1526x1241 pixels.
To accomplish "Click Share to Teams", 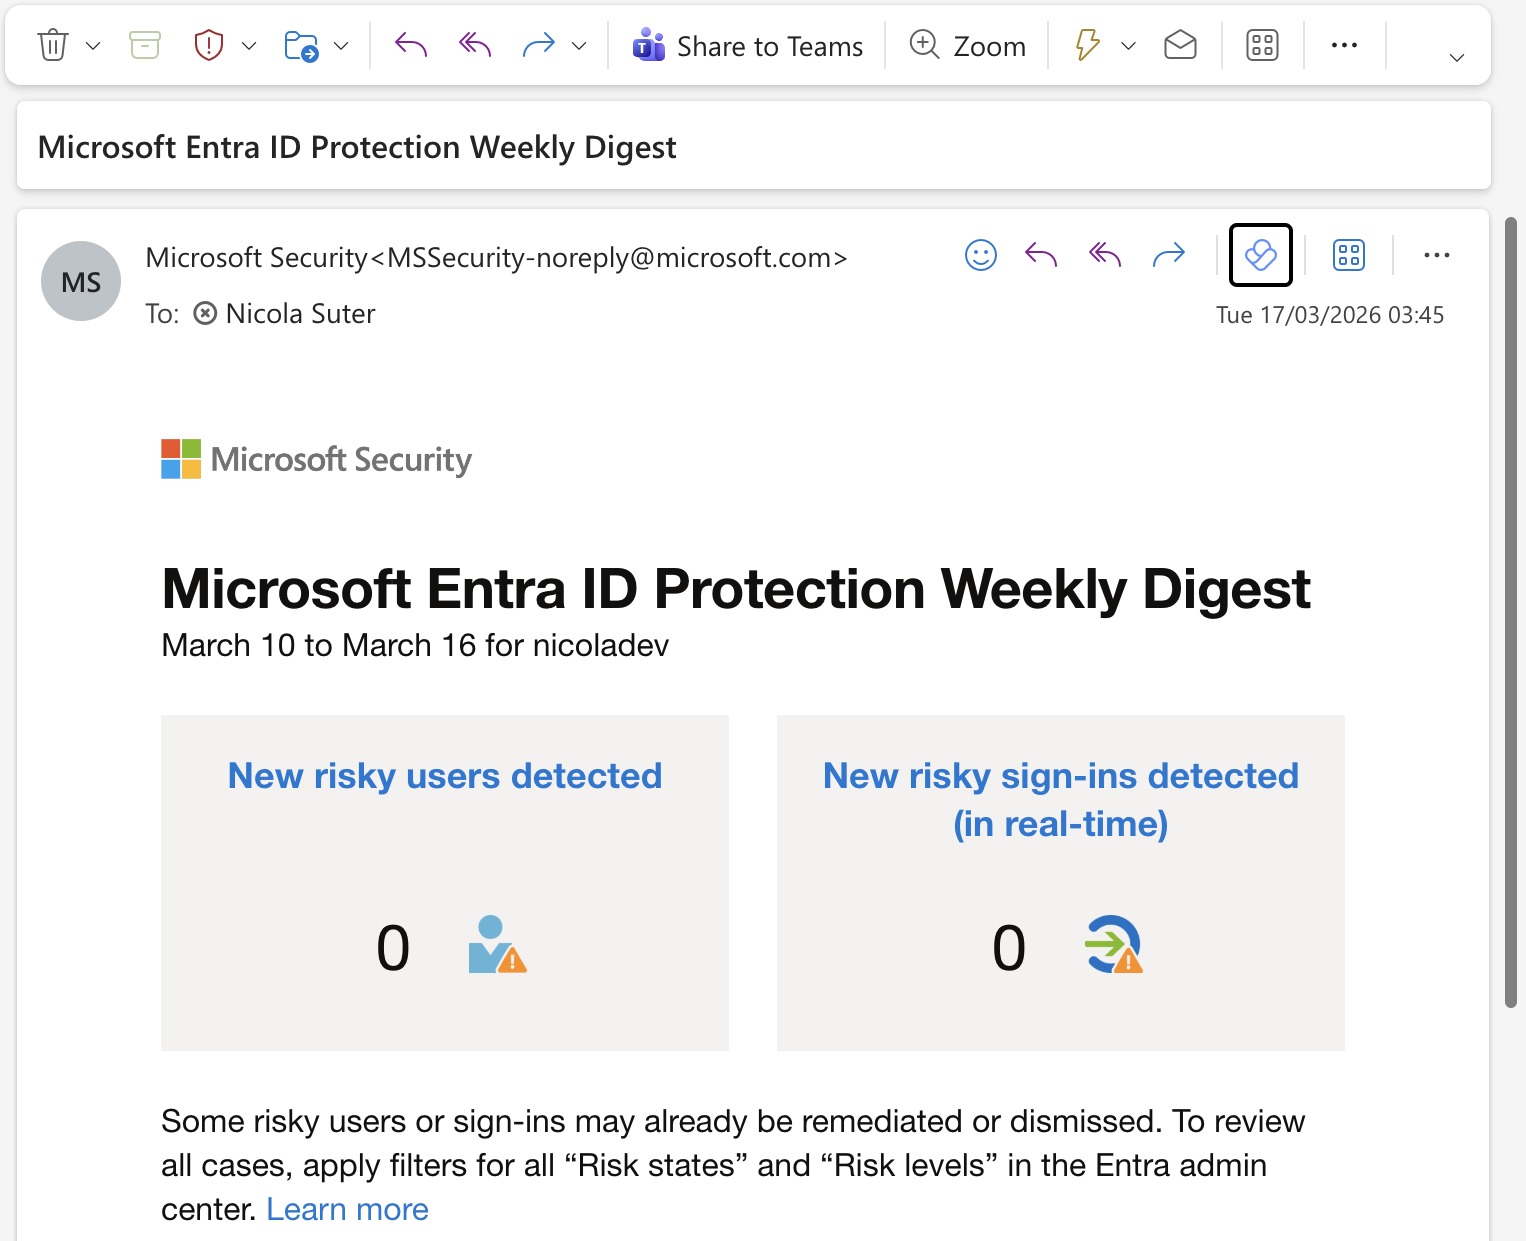I will [x=747, y=45].
